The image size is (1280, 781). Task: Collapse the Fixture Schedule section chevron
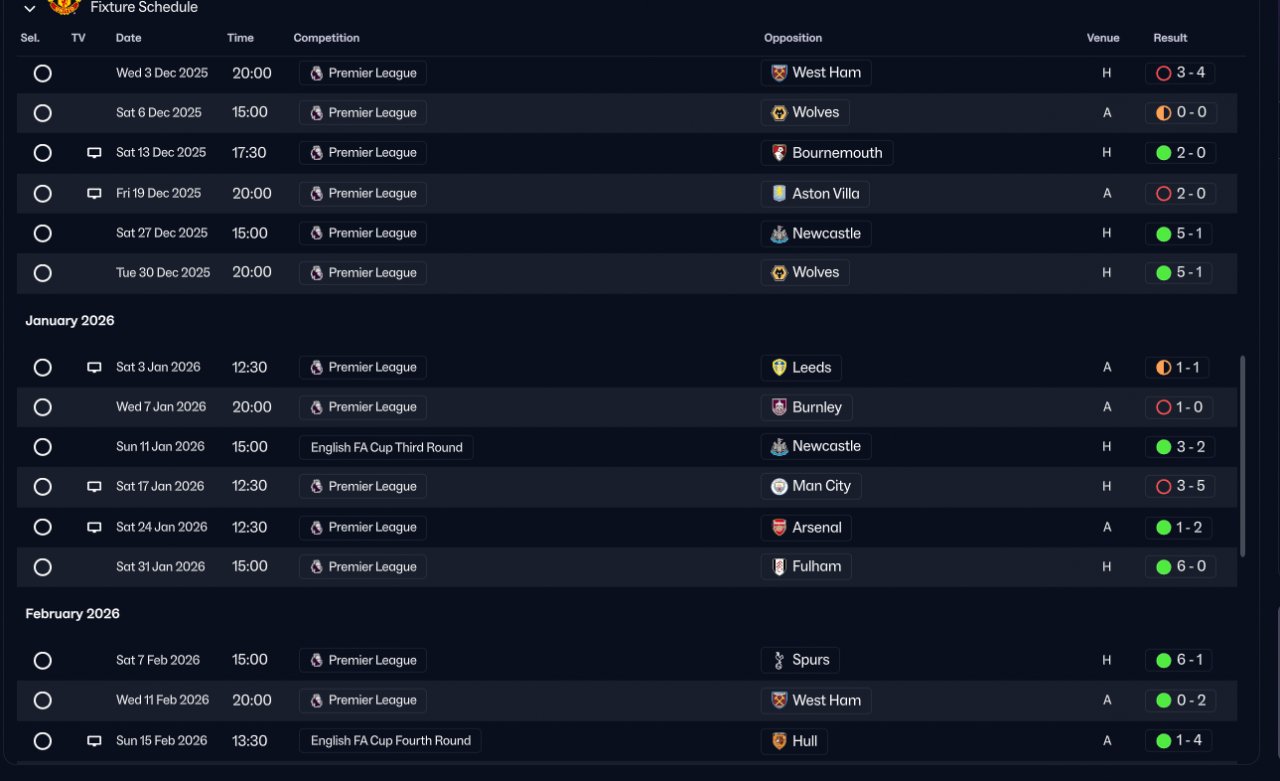(x=30, y=8)
